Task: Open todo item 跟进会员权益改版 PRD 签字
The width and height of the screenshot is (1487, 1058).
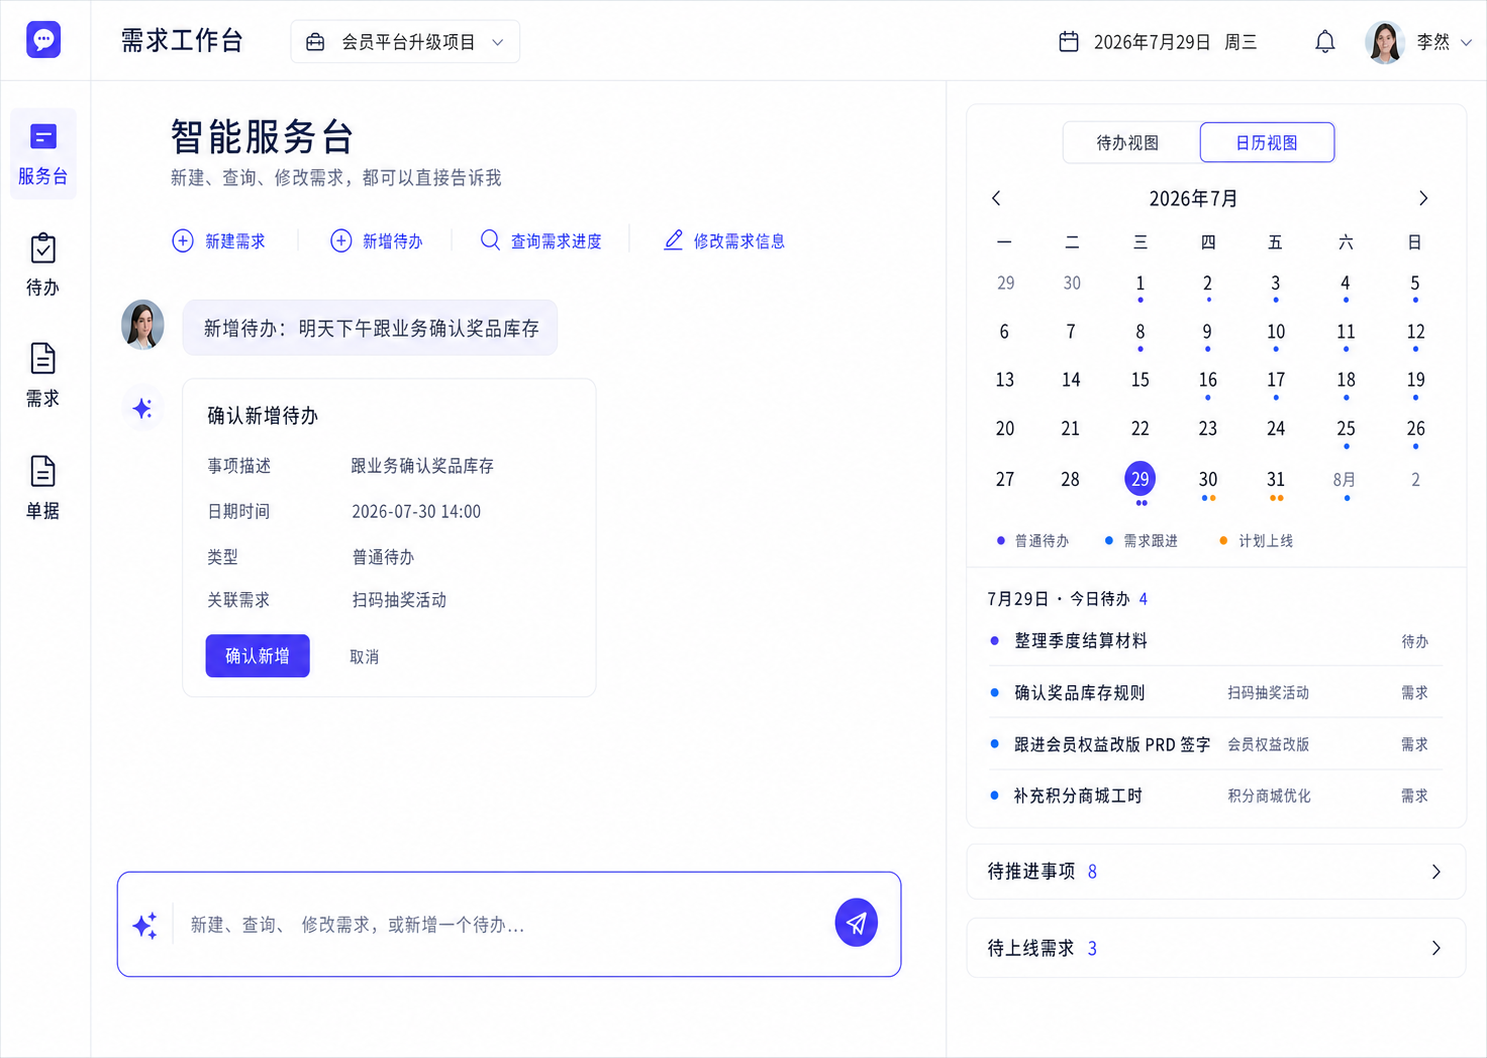Action: click(1216, 745)
